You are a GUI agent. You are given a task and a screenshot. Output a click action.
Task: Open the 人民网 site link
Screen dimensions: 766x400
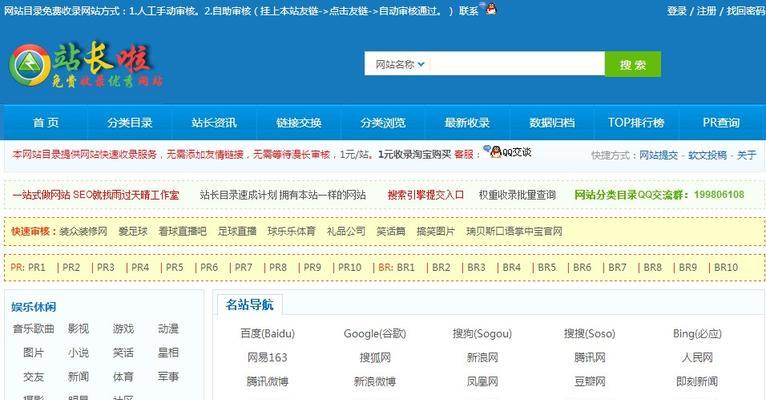click(x=697, y=358)
